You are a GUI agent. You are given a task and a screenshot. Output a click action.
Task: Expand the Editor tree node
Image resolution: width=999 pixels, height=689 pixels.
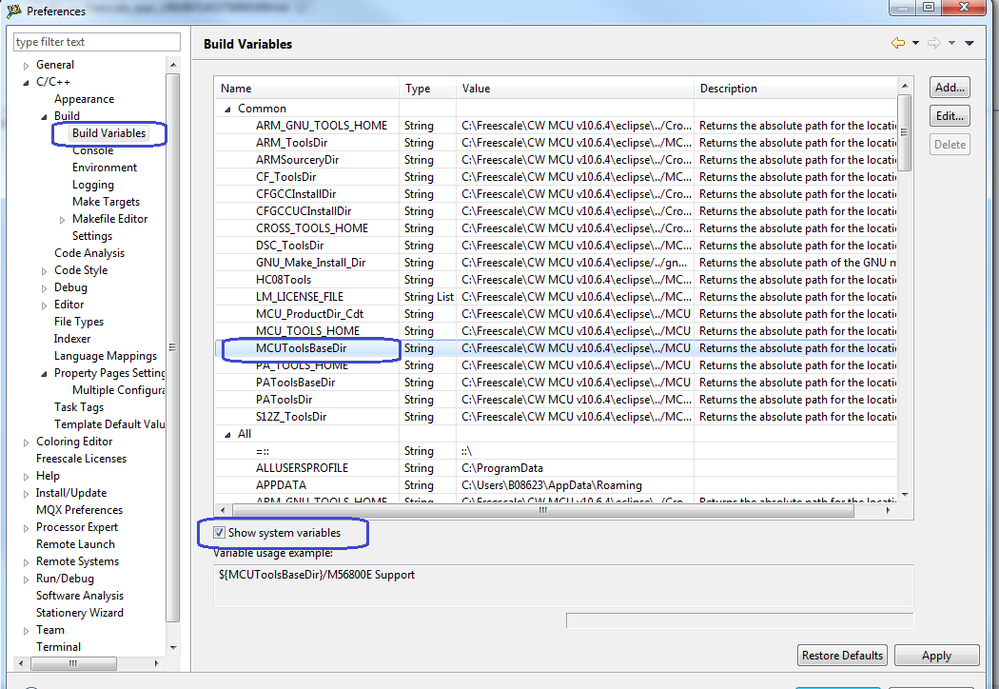(x=44, y=306)
